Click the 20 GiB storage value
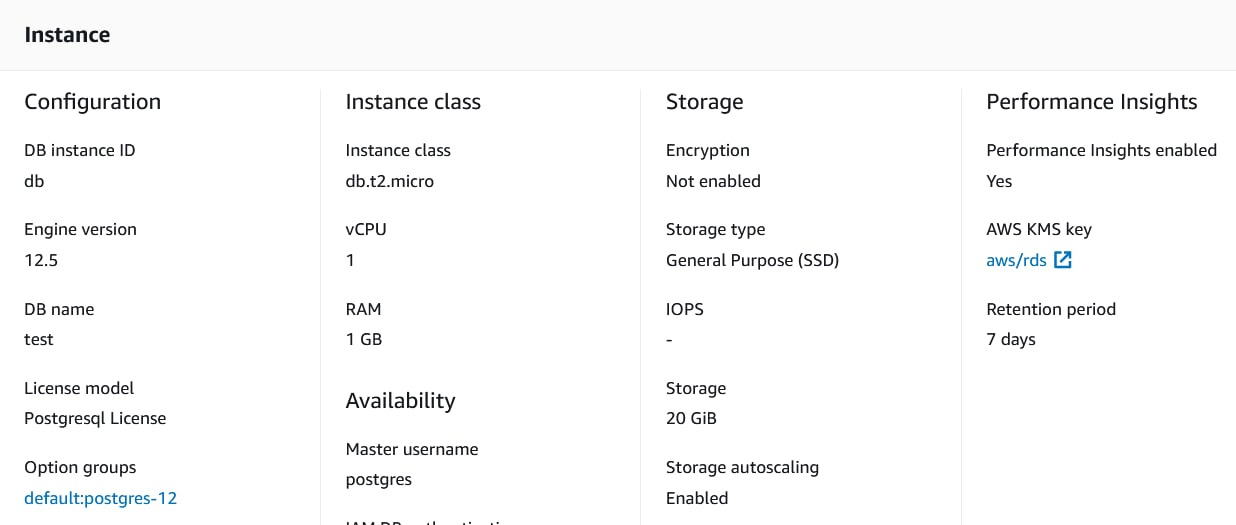The width and height of the screenshot is (1236, 525). pyautogui.click(x=691, y=418)
